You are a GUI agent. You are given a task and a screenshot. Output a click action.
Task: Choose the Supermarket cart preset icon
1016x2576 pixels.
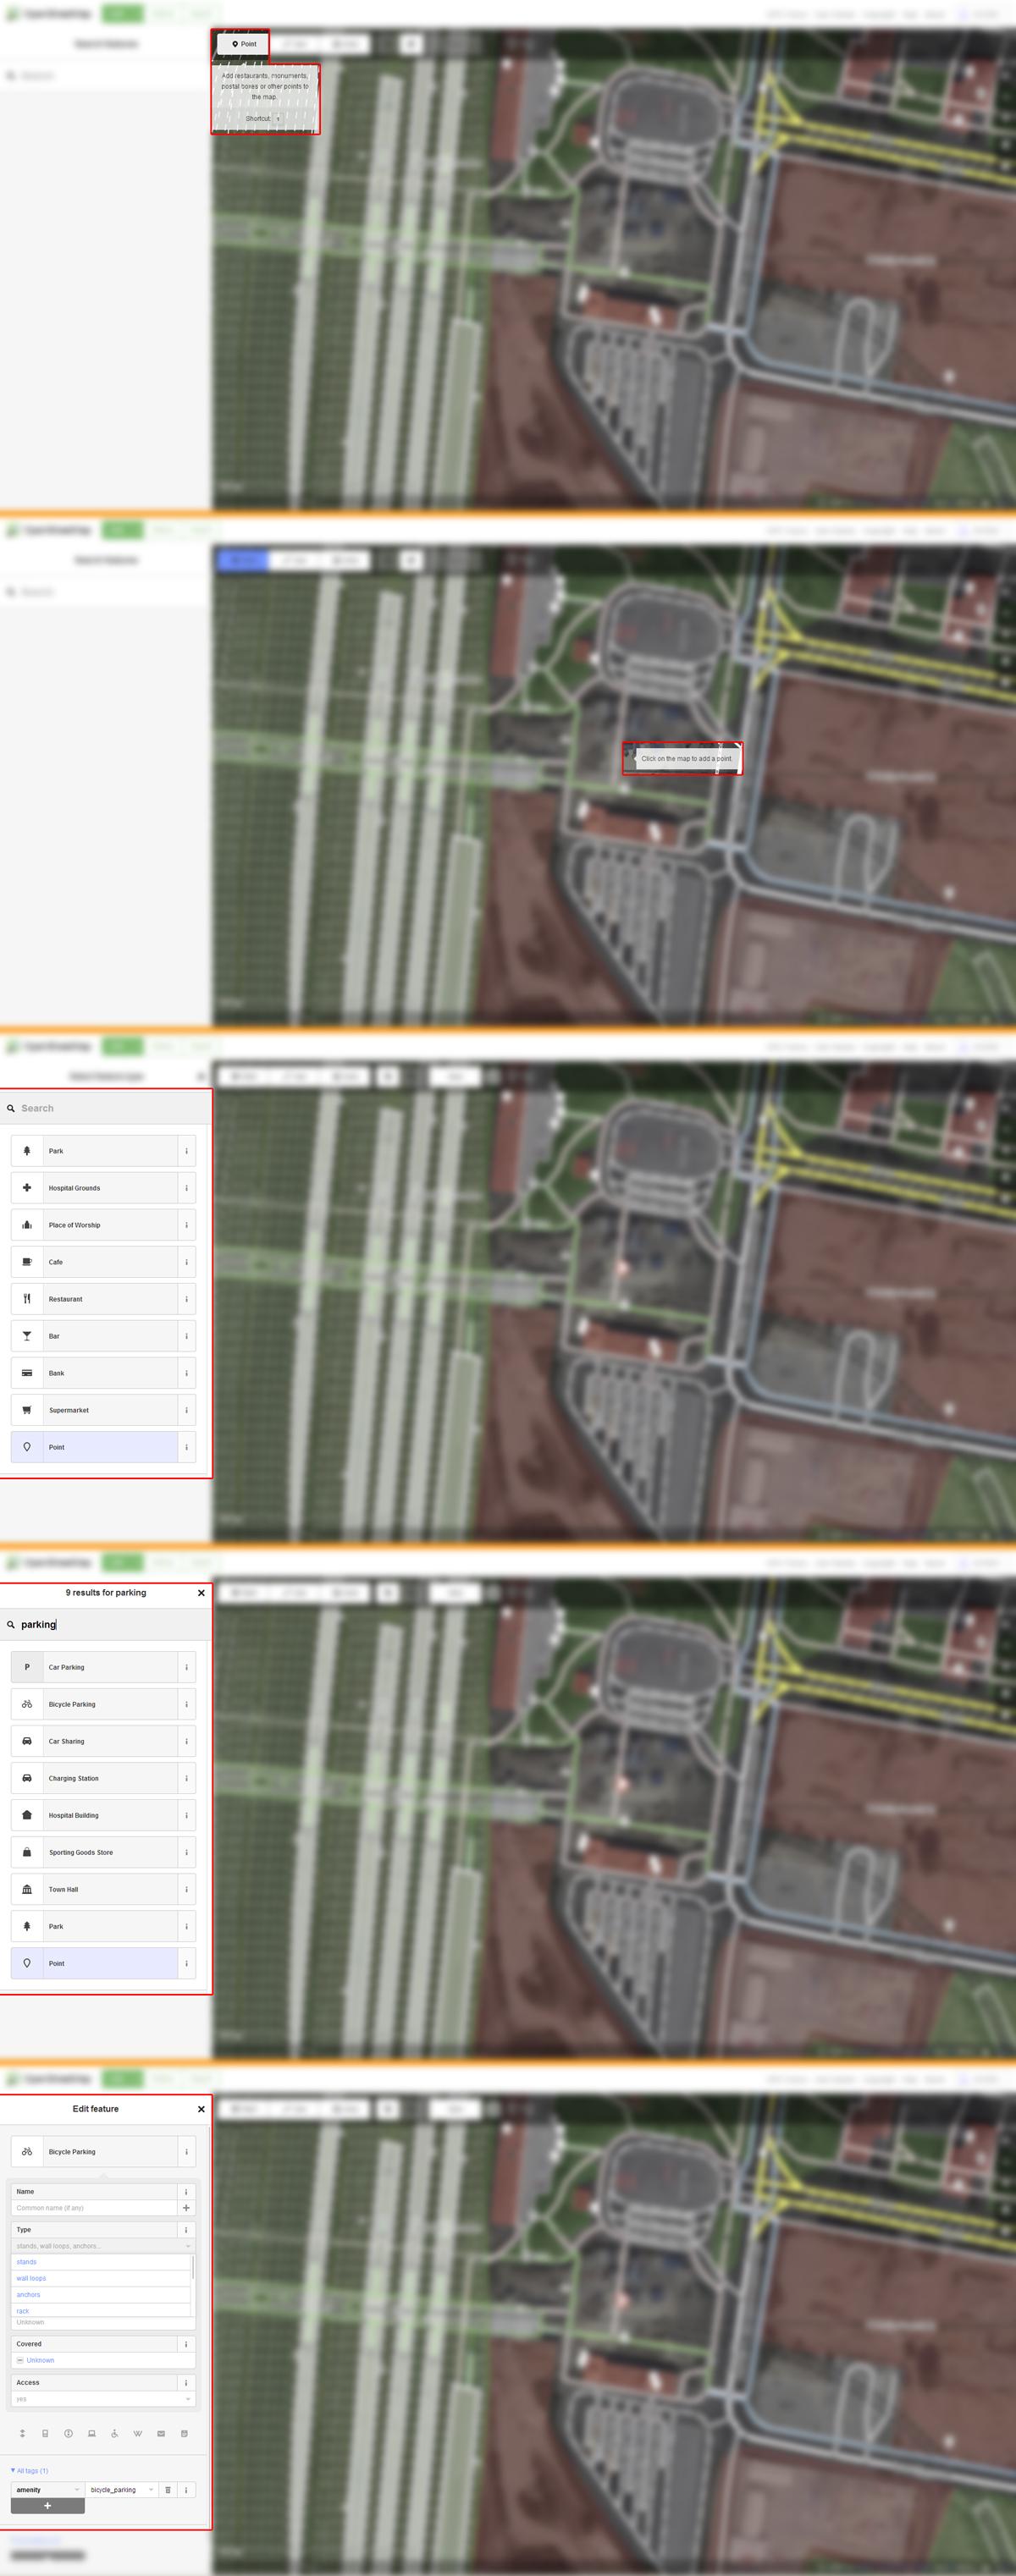[x=27, y=1410]
